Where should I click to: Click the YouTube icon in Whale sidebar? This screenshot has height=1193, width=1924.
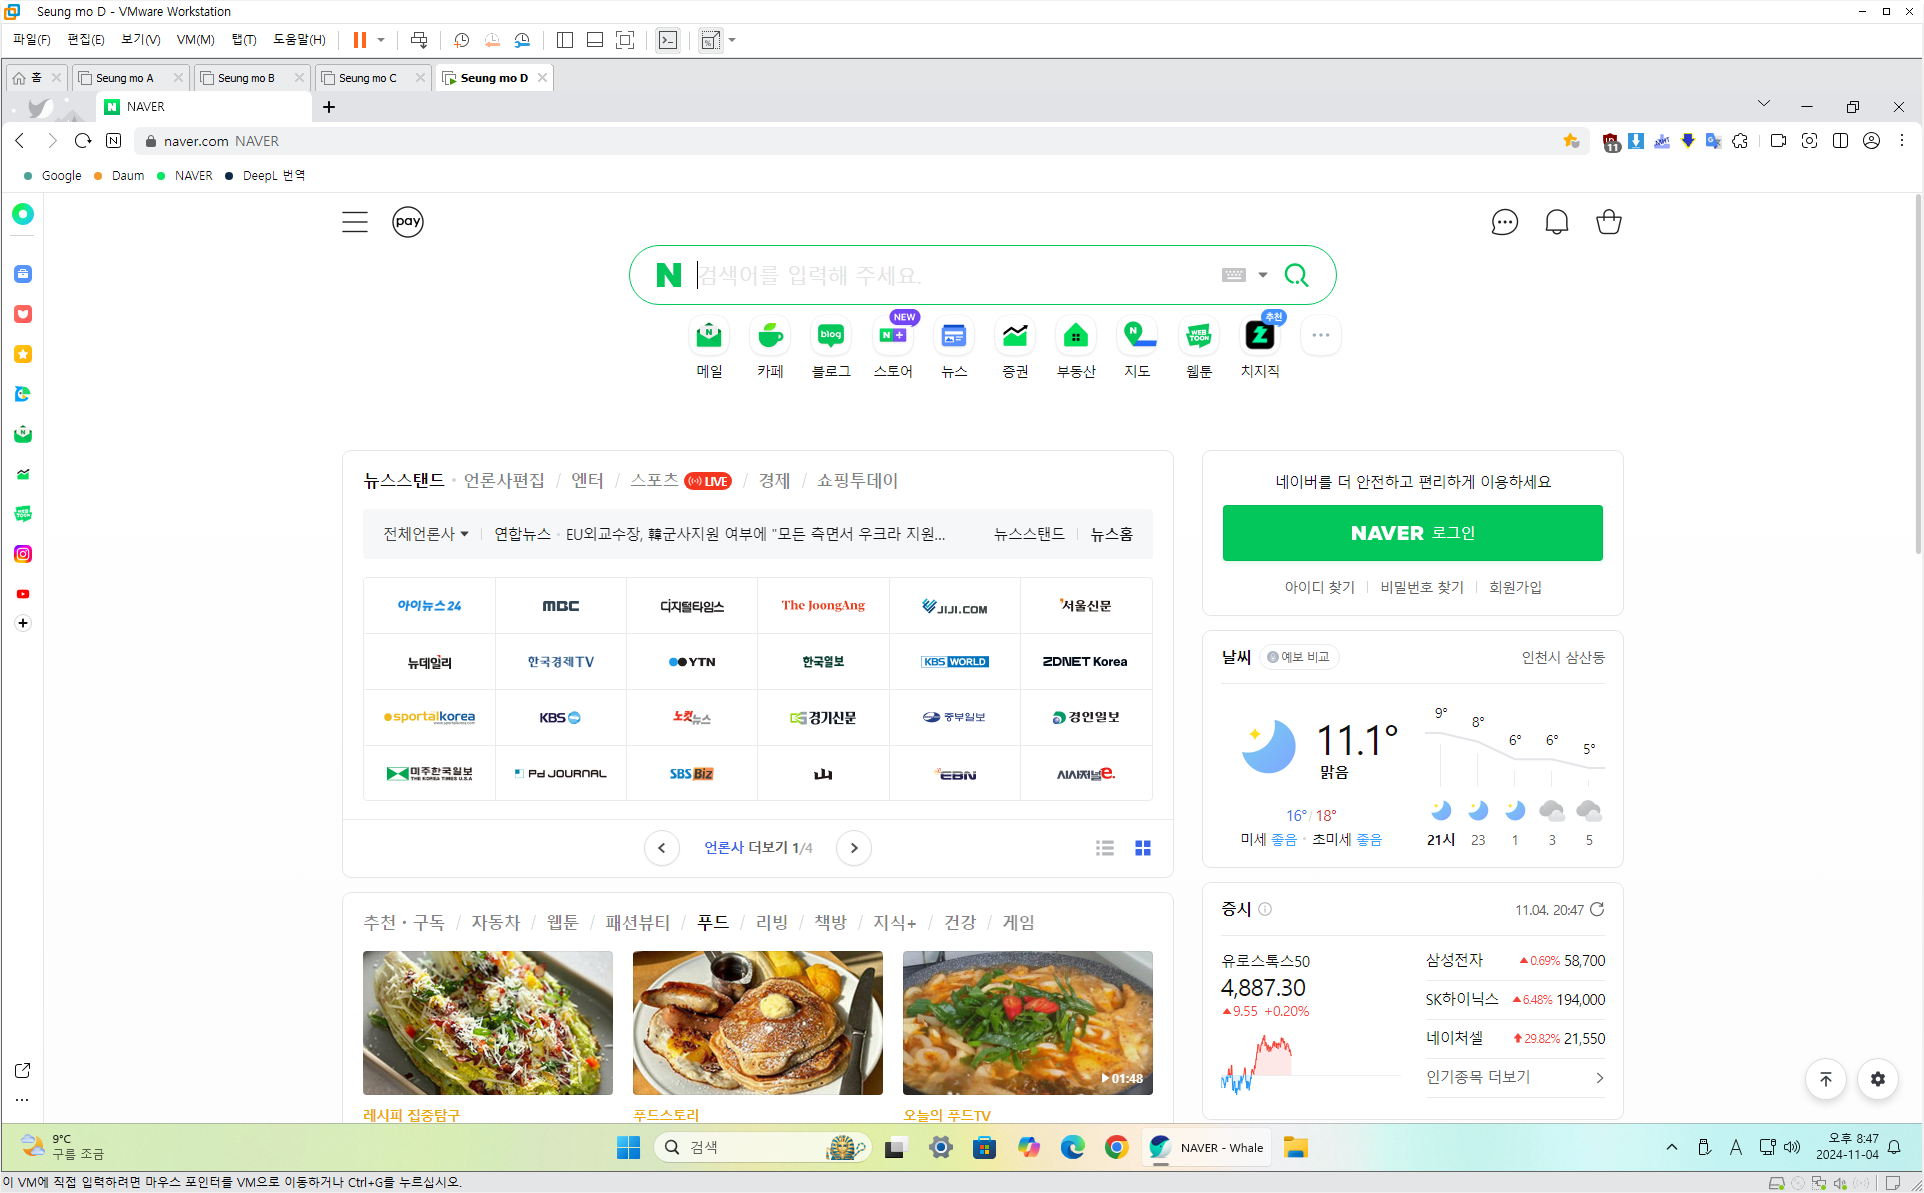point(23,594)
